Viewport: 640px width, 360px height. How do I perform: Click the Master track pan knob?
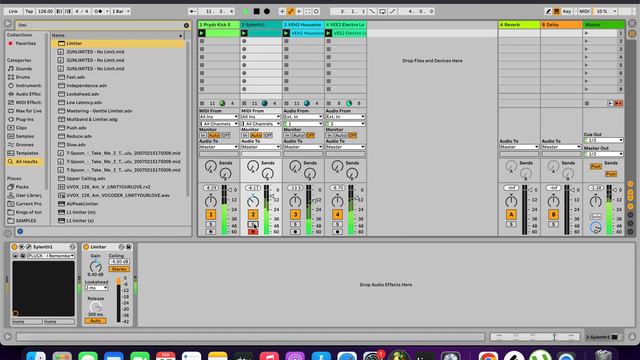coord(596,201)
